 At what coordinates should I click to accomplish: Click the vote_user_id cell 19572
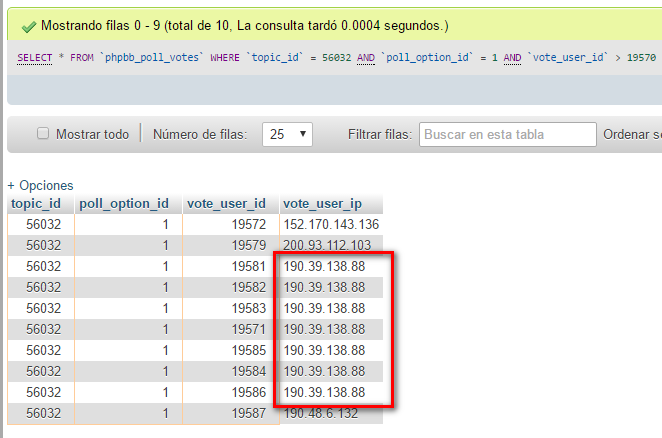pos(247,225)
